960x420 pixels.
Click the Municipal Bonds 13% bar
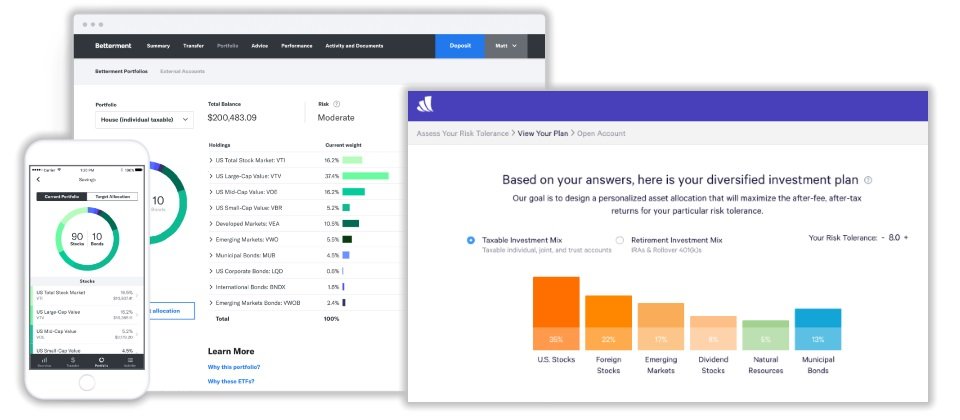point(818,329)
